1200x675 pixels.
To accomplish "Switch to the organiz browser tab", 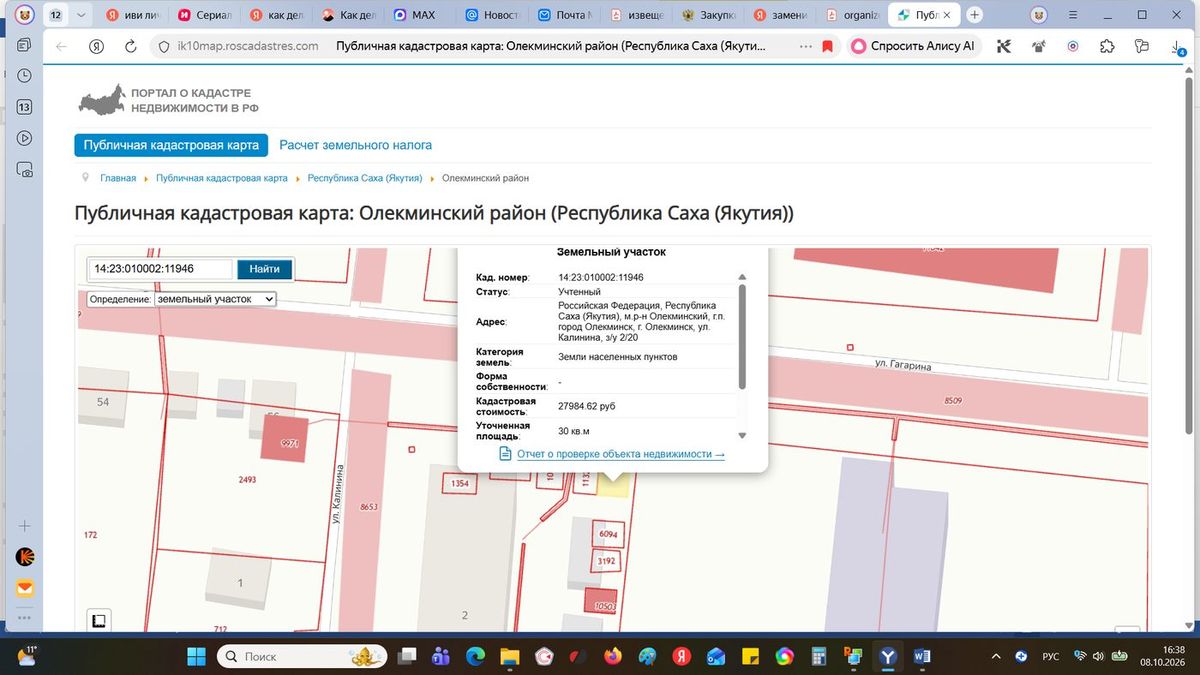I will pyautogui.click(x=852, y=15).
